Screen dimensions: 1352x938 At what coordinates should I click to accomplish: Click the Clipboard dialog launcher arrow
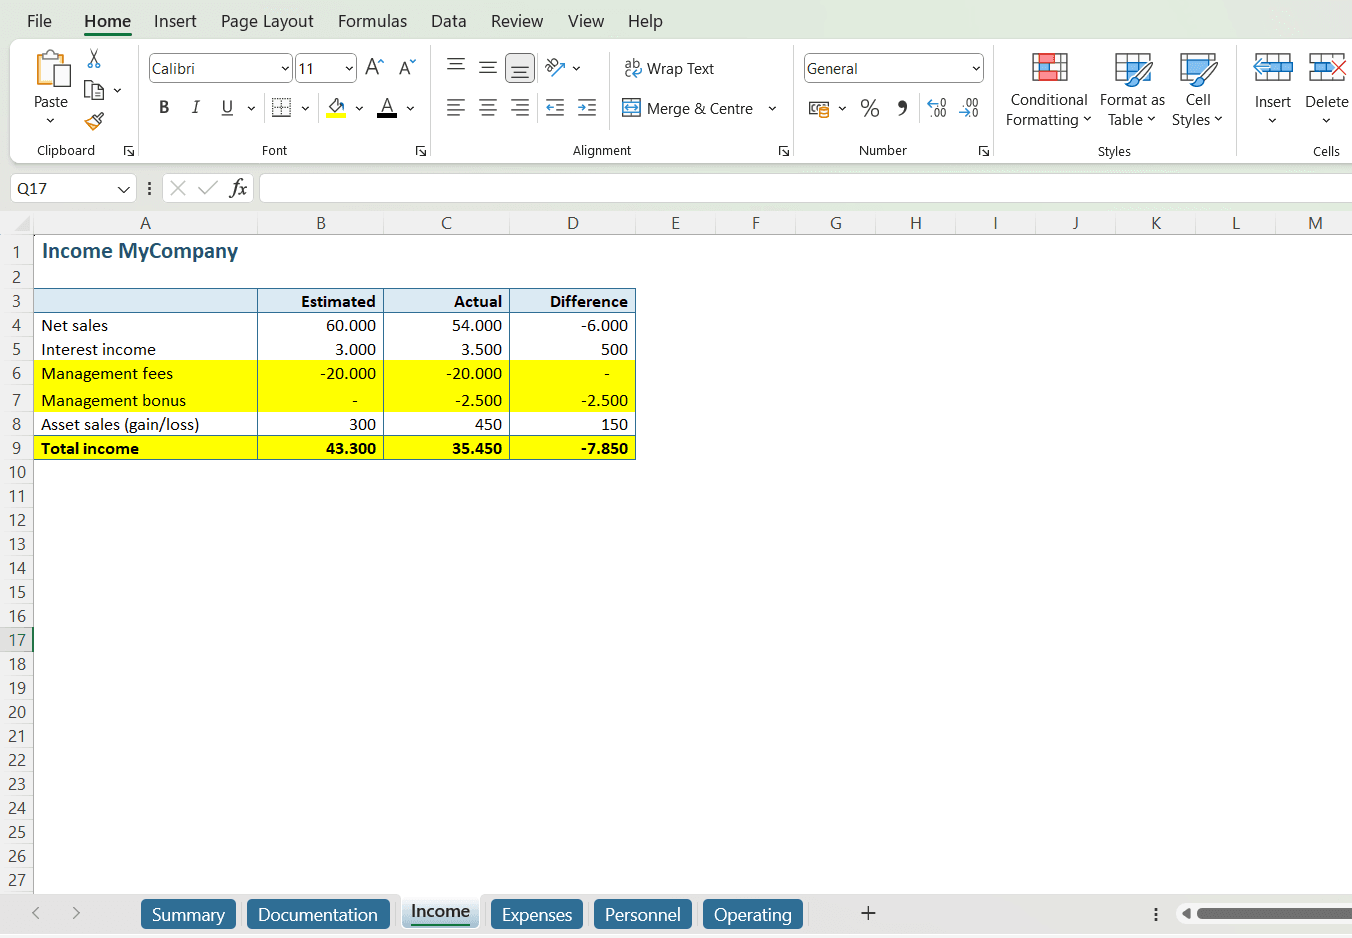pos(128,151)
